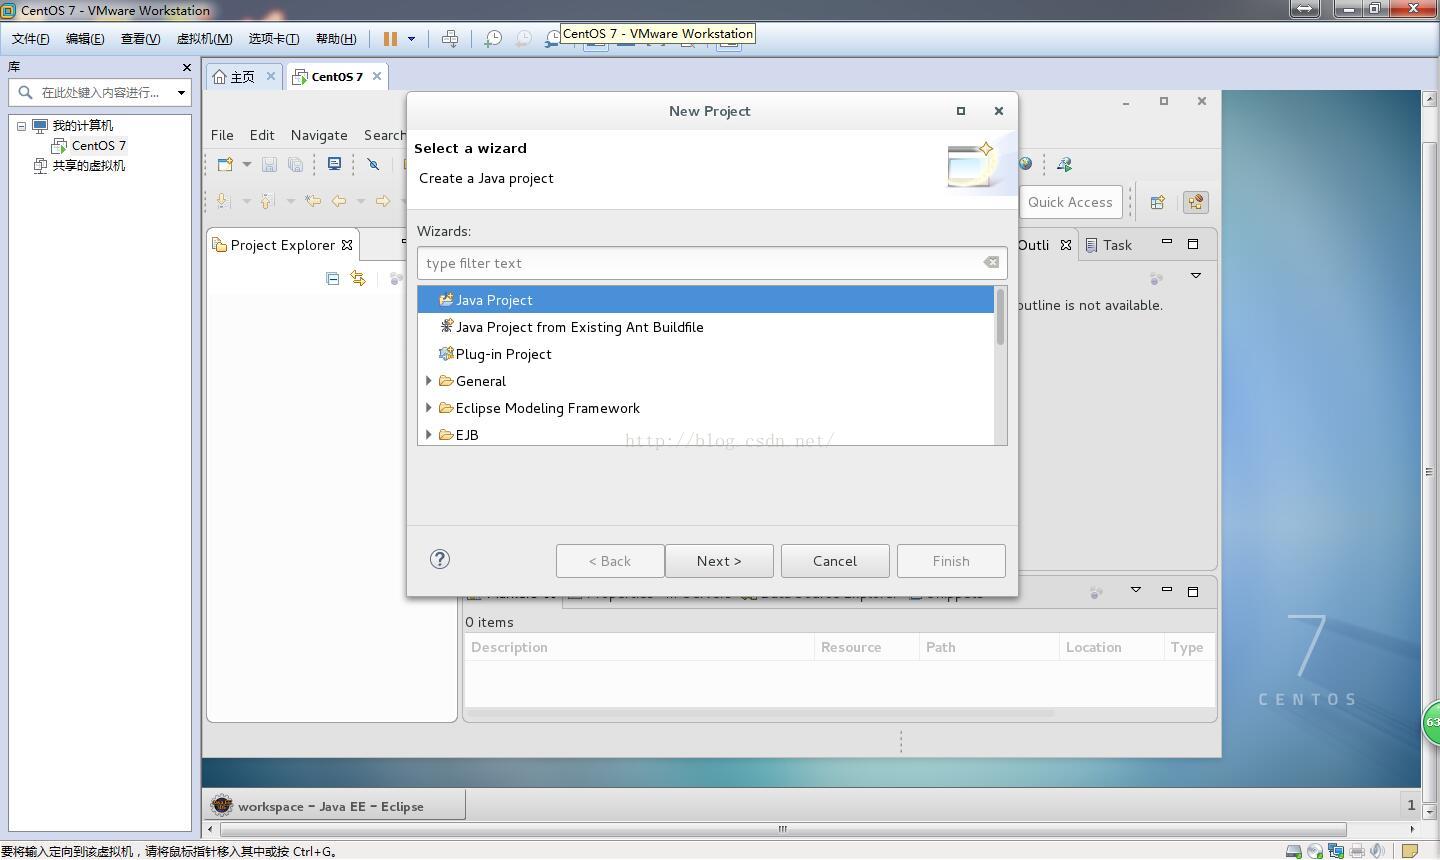This screenshot has height=860, width=1440.
Task: Click the sound card status icon
Action: click(x=1378, y=851)
